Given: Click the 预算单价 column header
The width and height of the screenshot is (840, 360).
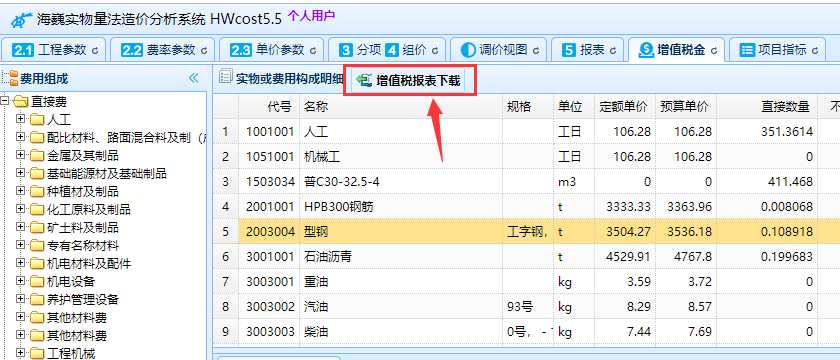Looking at the screenshot, I should [686, 107].
